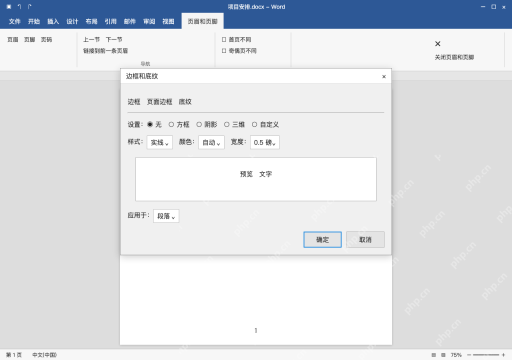Select the 无 border setting radio
Viewport: 512px width, 360px height.
click(x=150, y=124)
